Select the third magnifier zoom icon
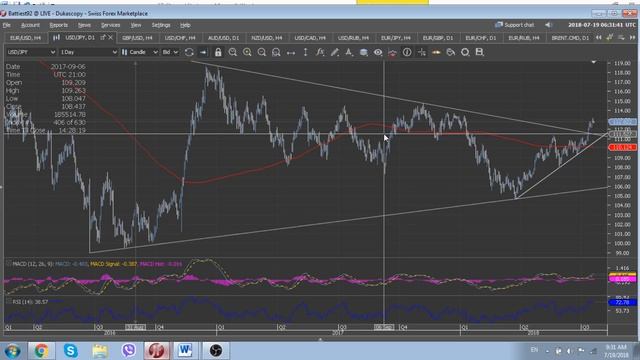Viewport: 640px width, 360px height. 262,52
